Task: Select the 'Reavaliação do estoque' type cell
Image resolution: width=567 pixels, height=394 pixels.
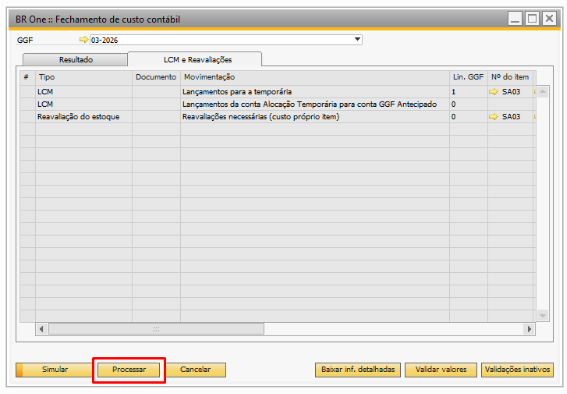Action: 84,117
